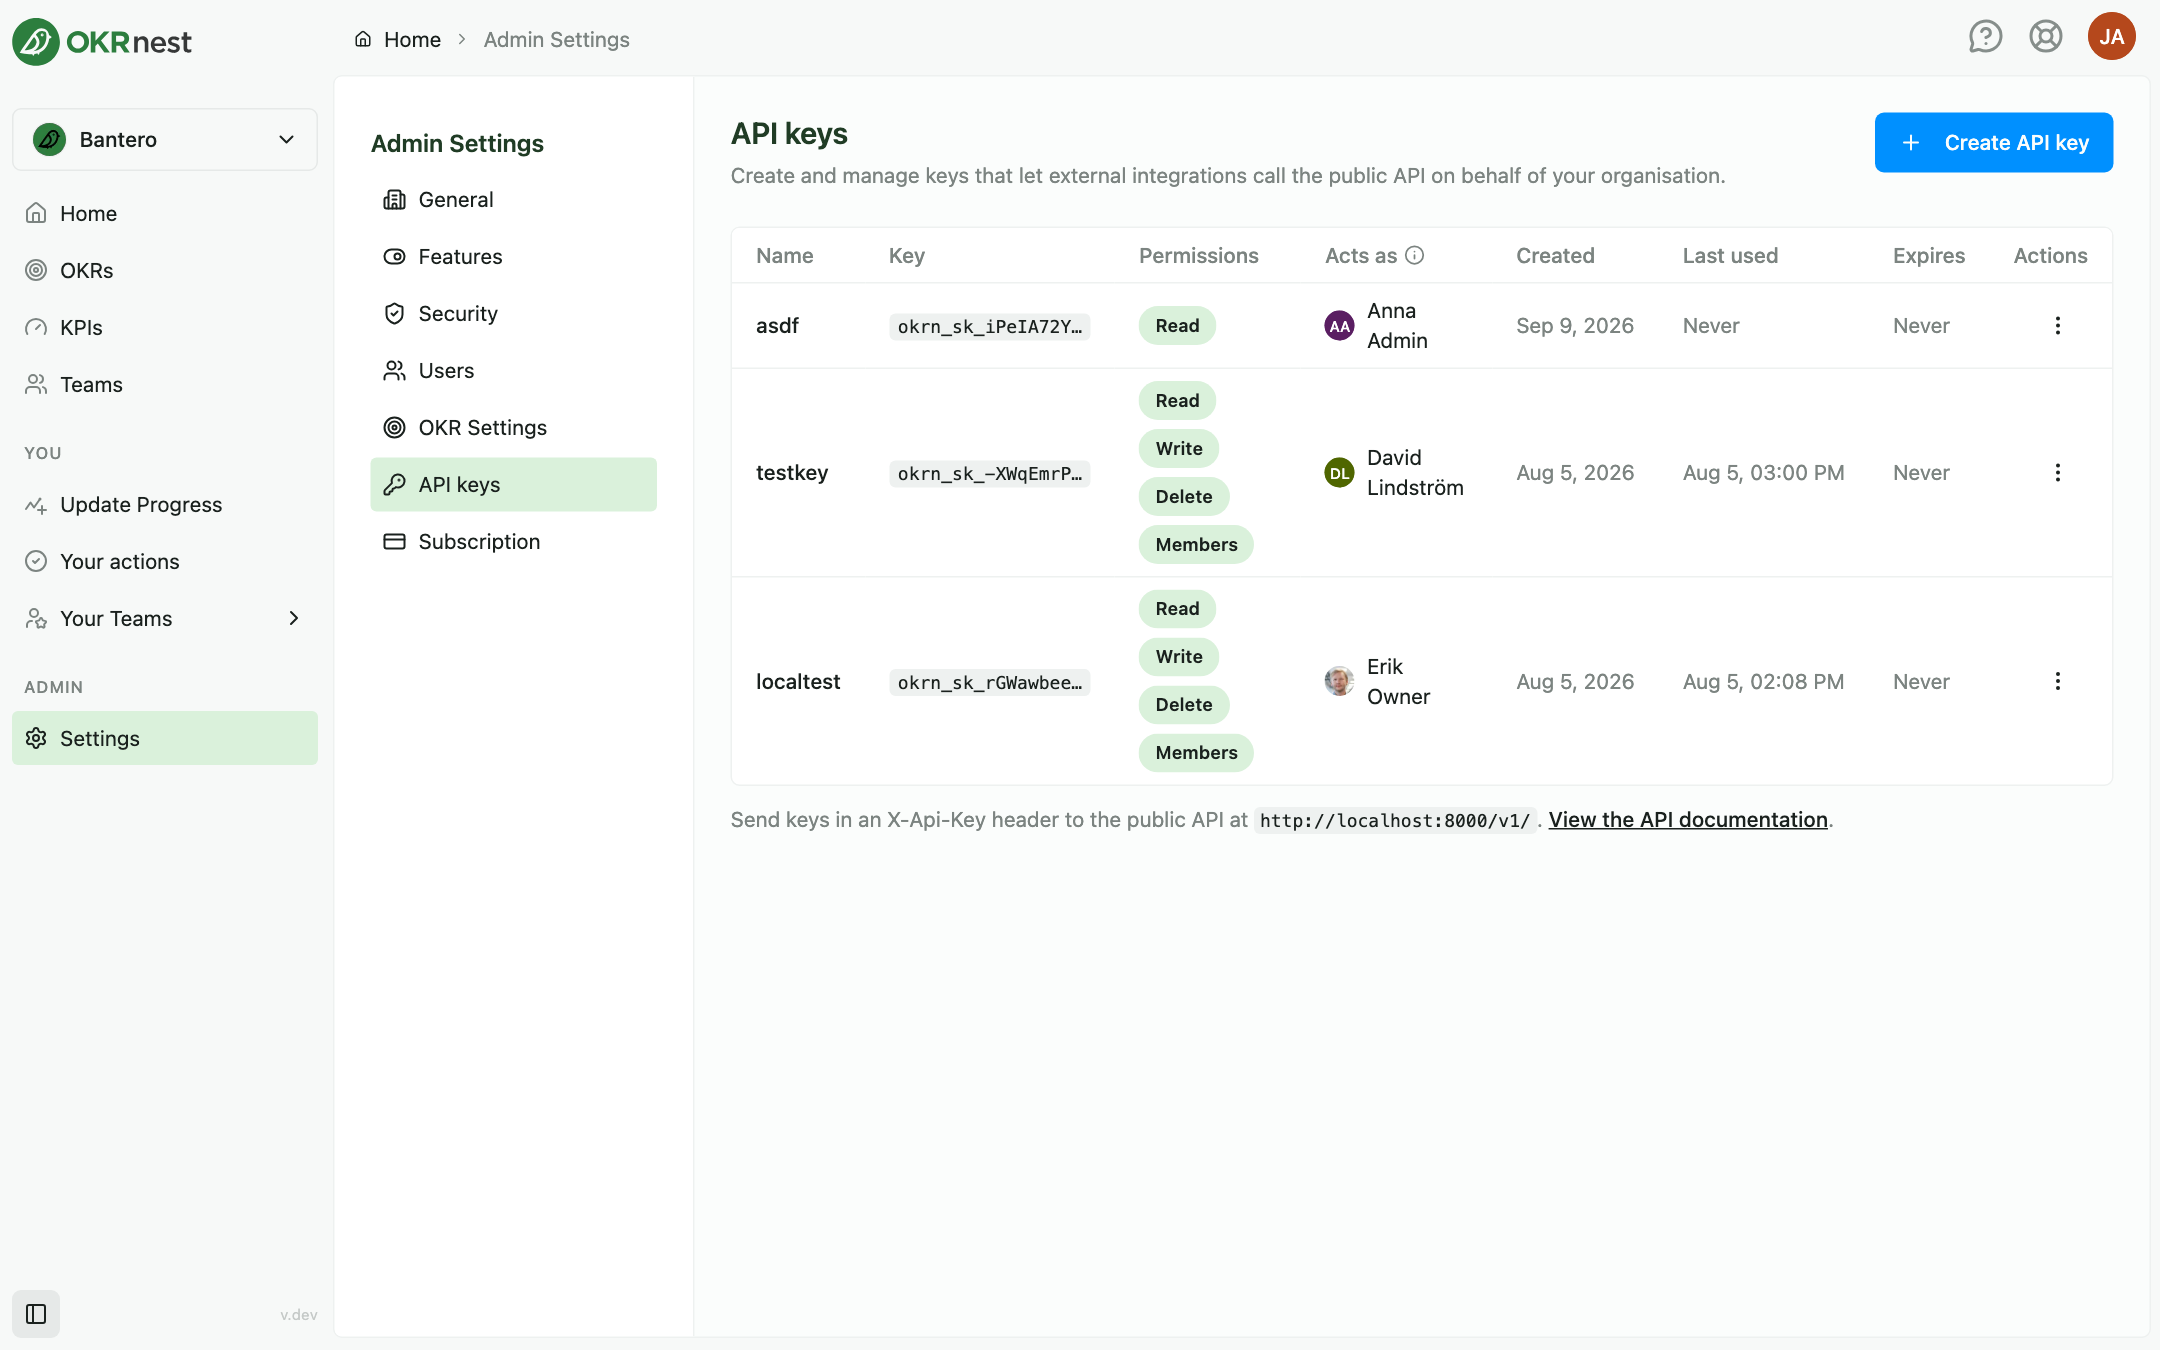Image resolution: width=2160 pixels, height=1350 pixels.
Task: Open Update Progress
Action: coord(165,504)
